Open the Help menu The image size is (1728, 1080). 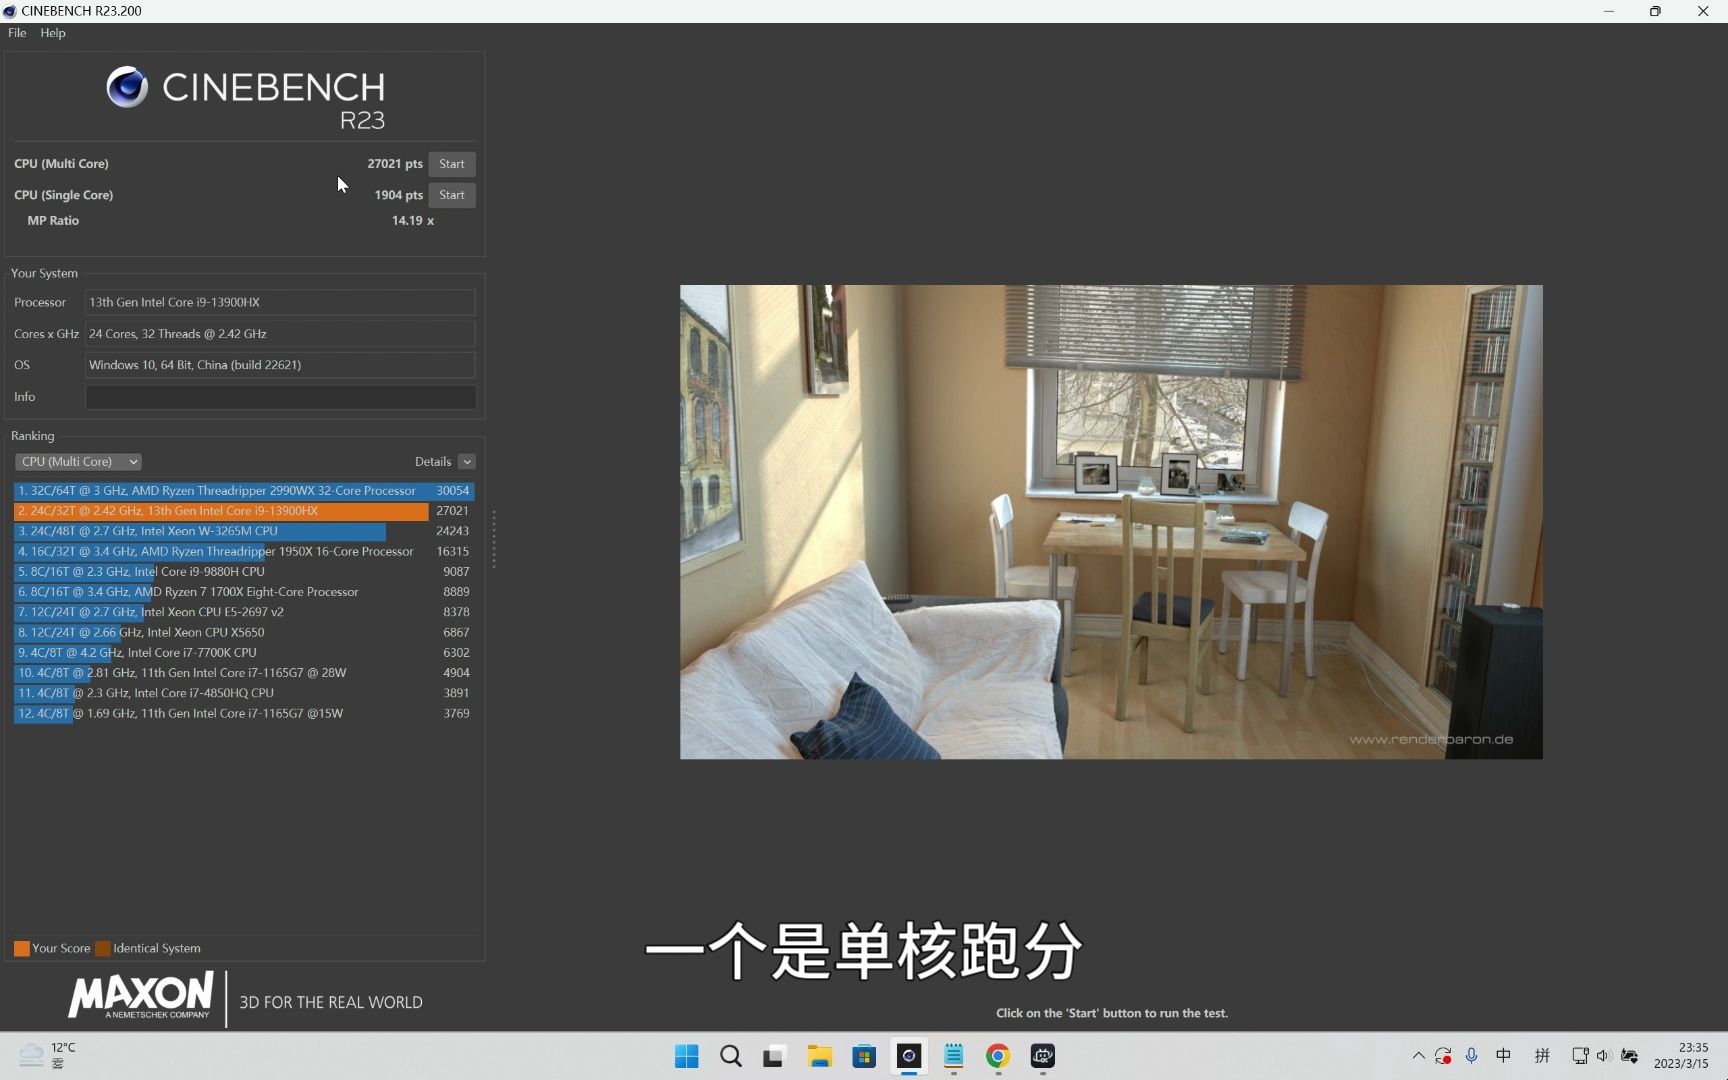[x=53, y=33]
